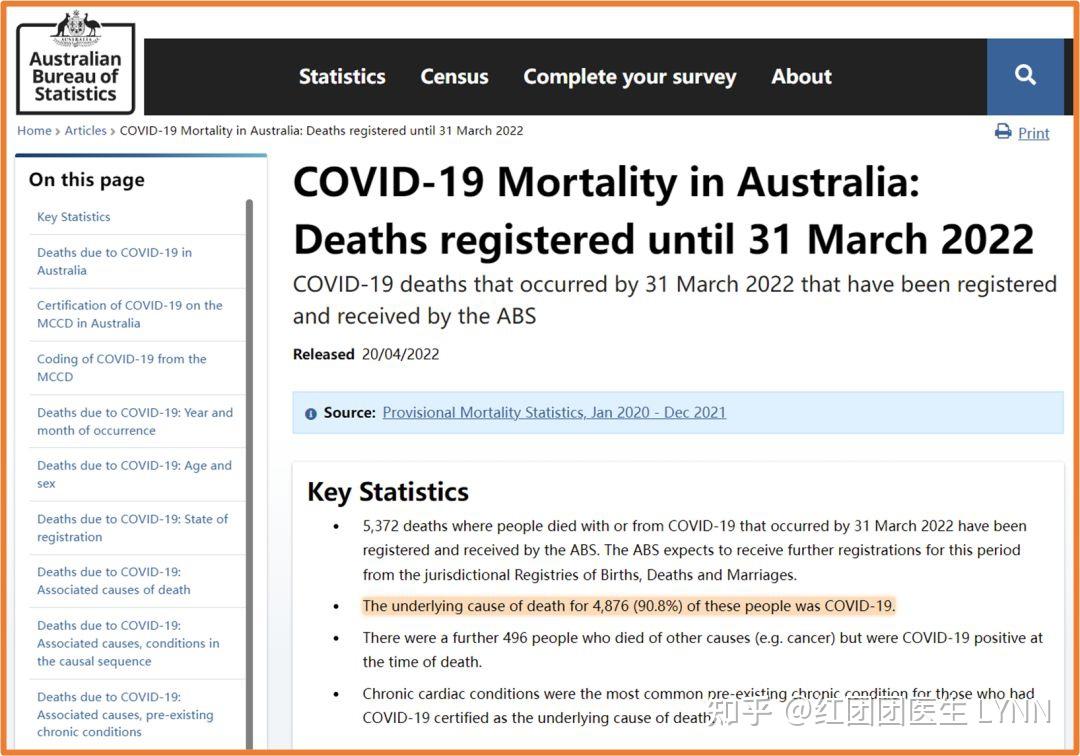
Task: Jump to Deaths due to COVID-19 in Australia
Action: (x=114, y=262)
